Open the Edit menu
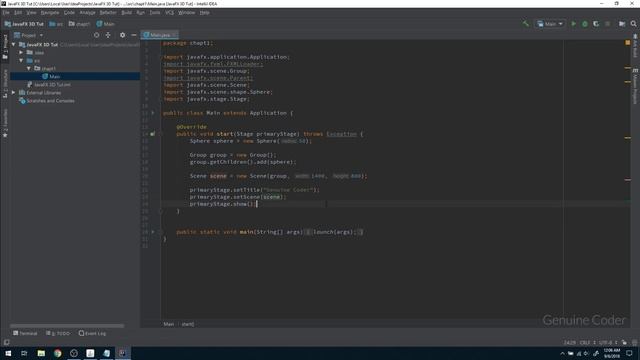640x360 pixels. pos(18,13)
